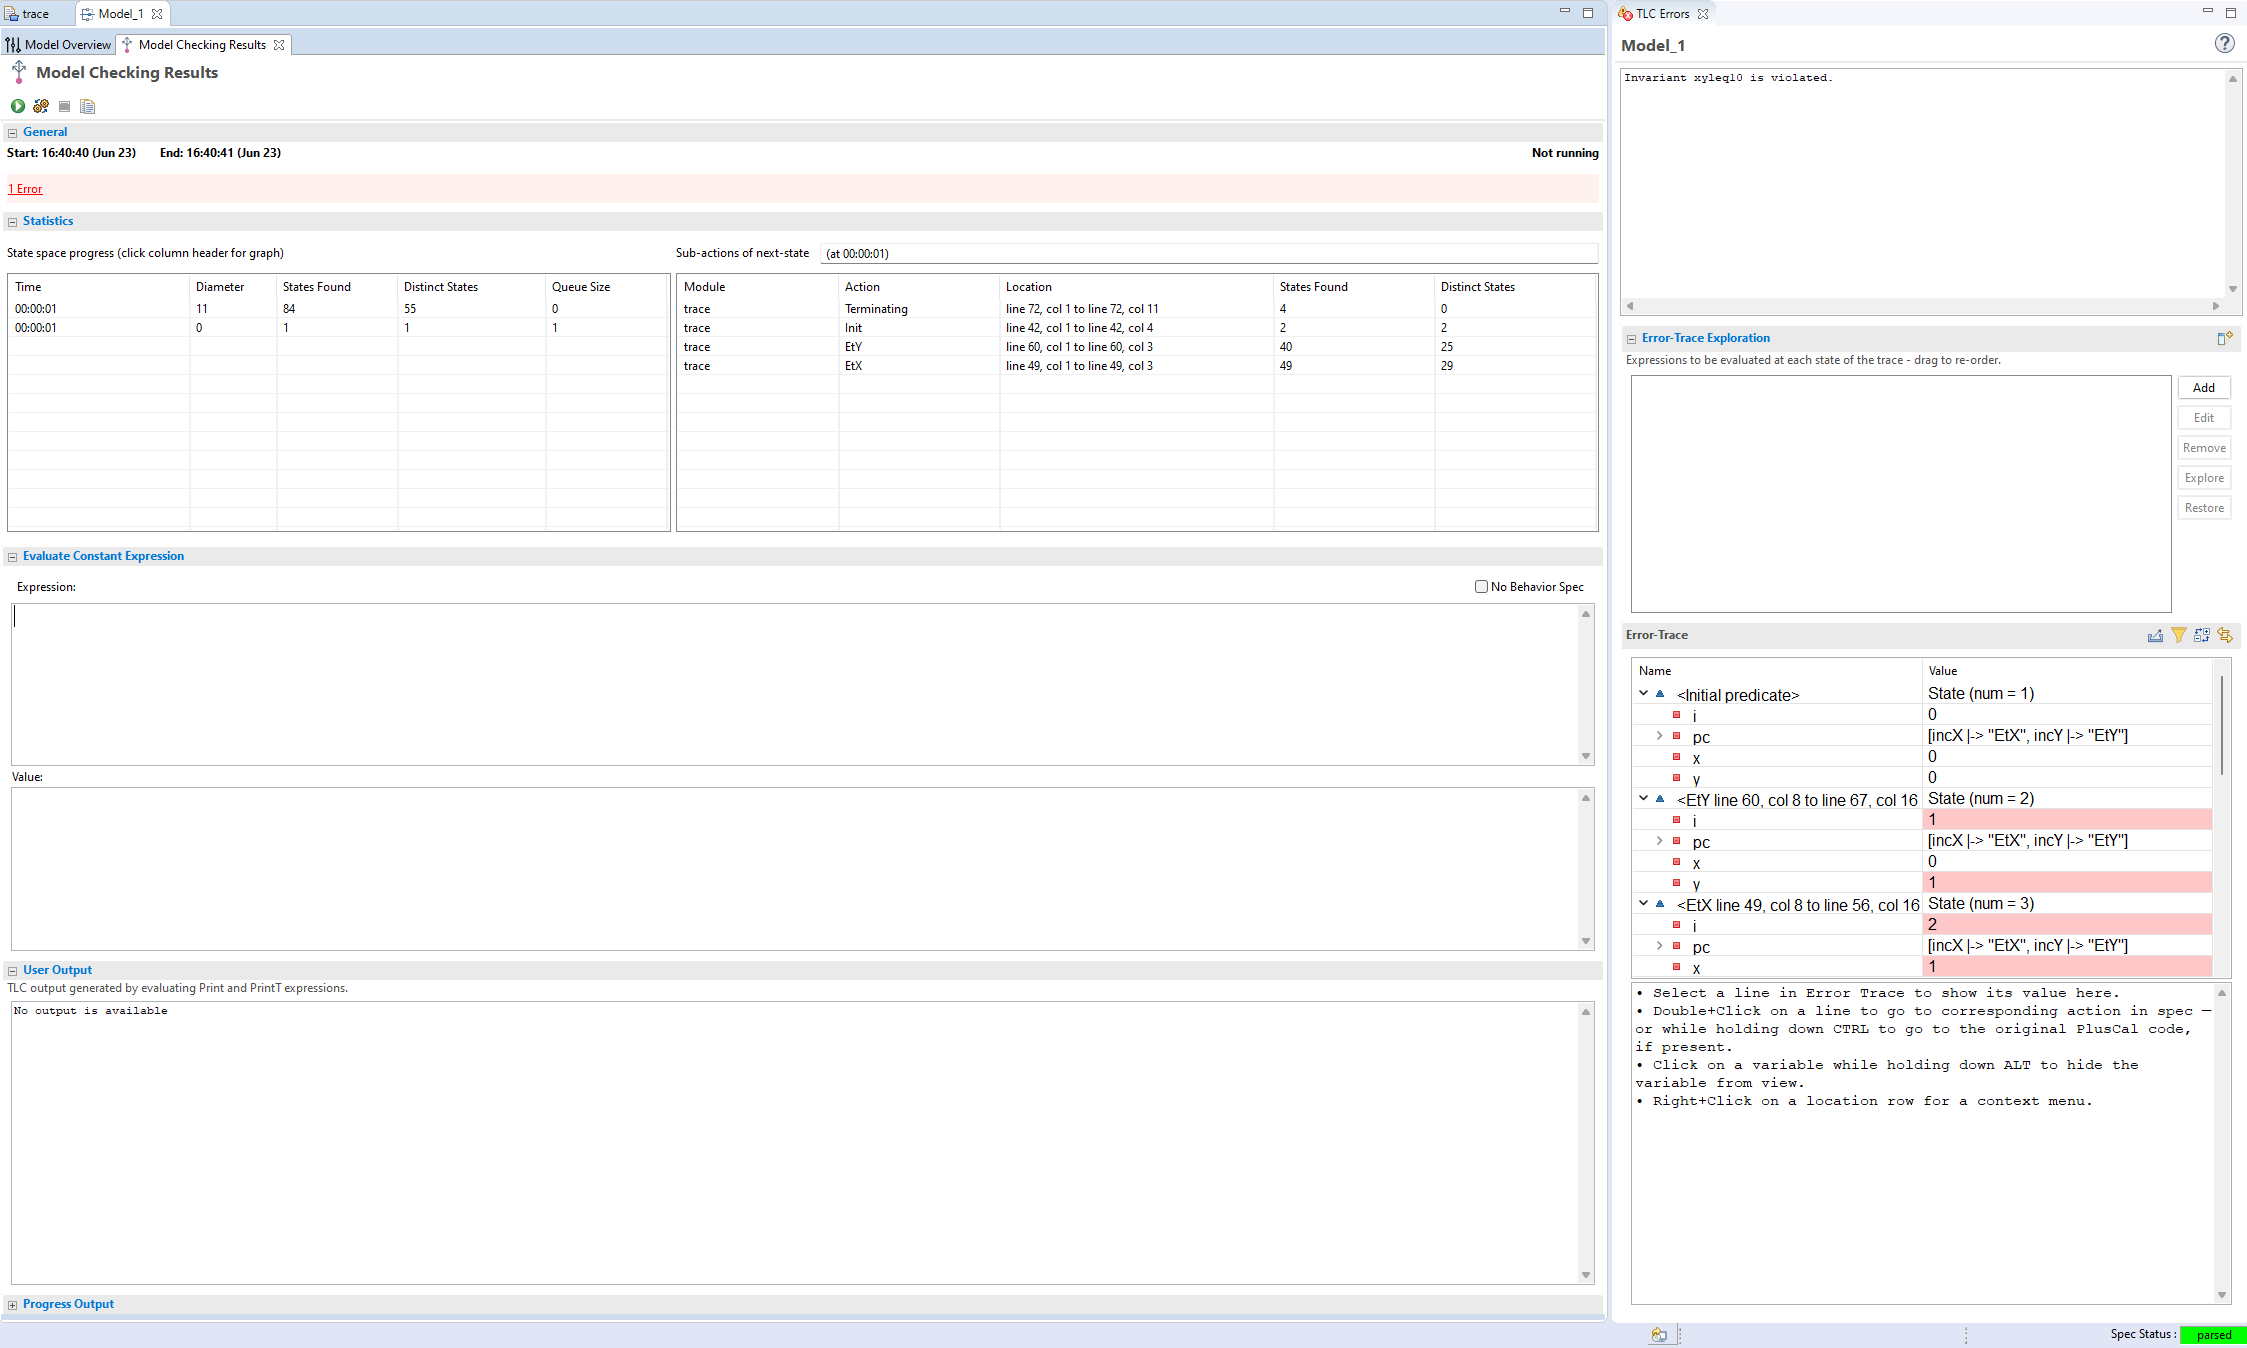Select the Terminating row in sub-actions table
Image resolution: width=2247 pixels, height=1348 pixels.
coord(1137,309)
